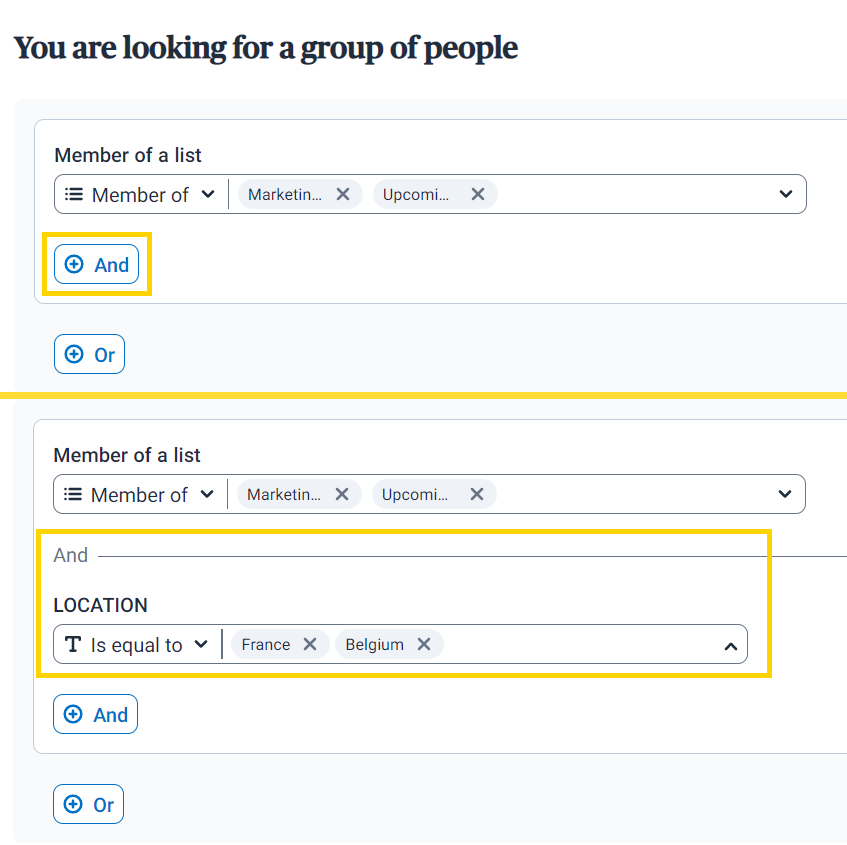
Task: Click inside the LOCATION values input field
Action: coord(581,644)
